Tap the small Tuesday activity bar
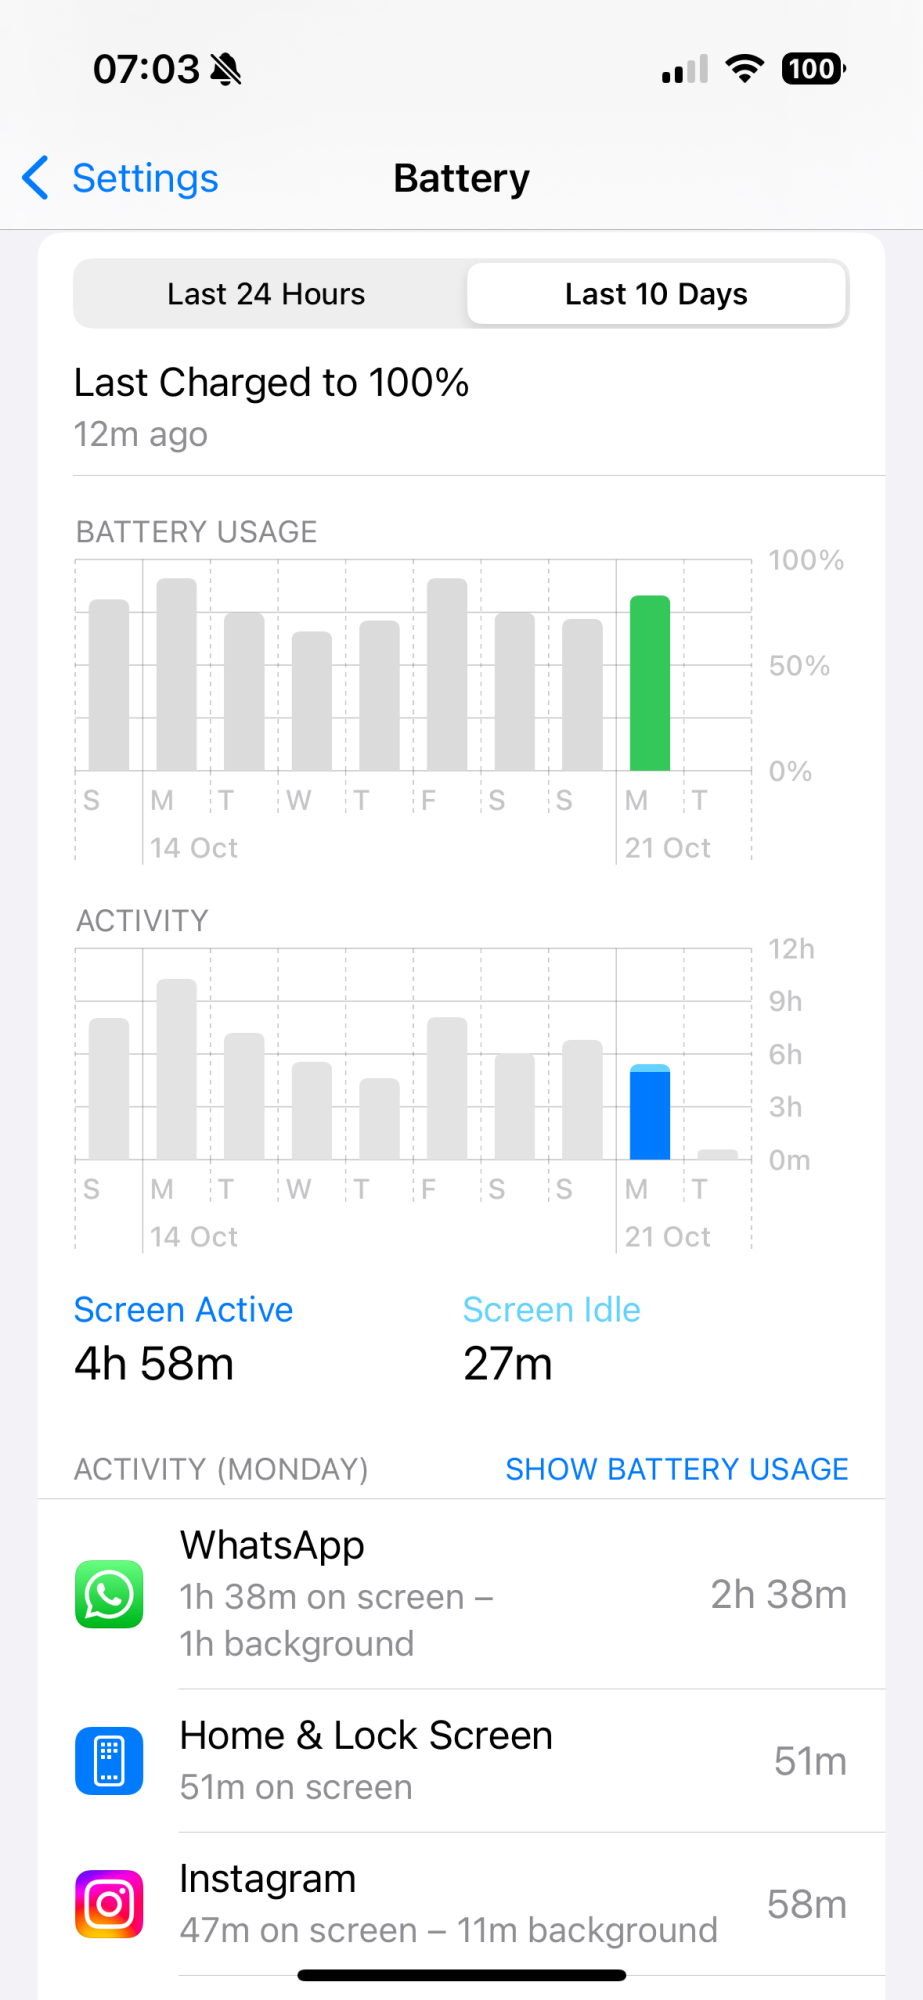 717,1154
